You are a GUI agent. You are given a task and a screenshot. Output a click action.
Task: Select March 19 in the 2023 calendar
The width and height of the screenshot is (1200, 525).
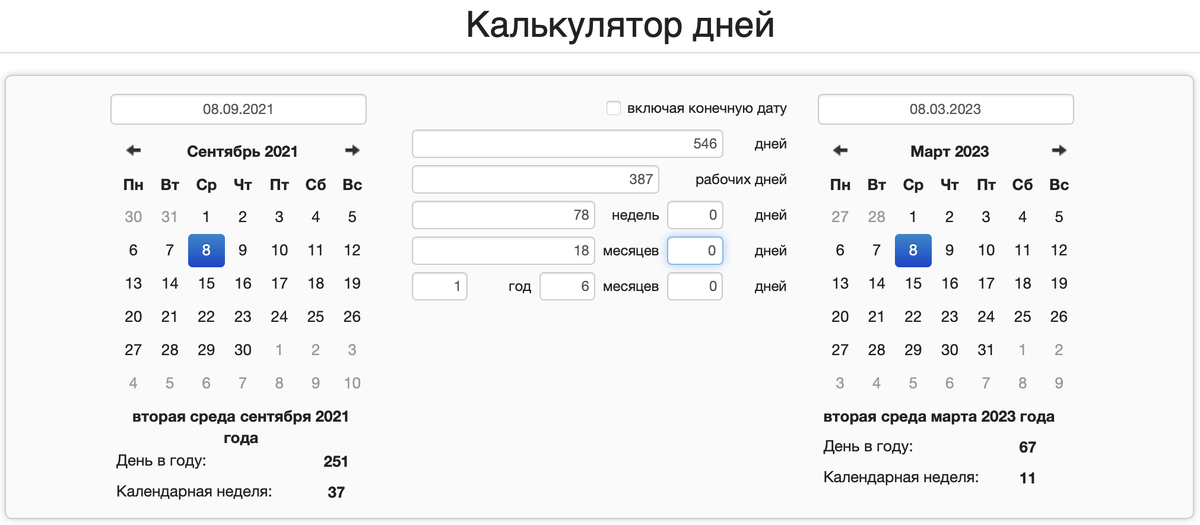click(x=1059, y=284)
